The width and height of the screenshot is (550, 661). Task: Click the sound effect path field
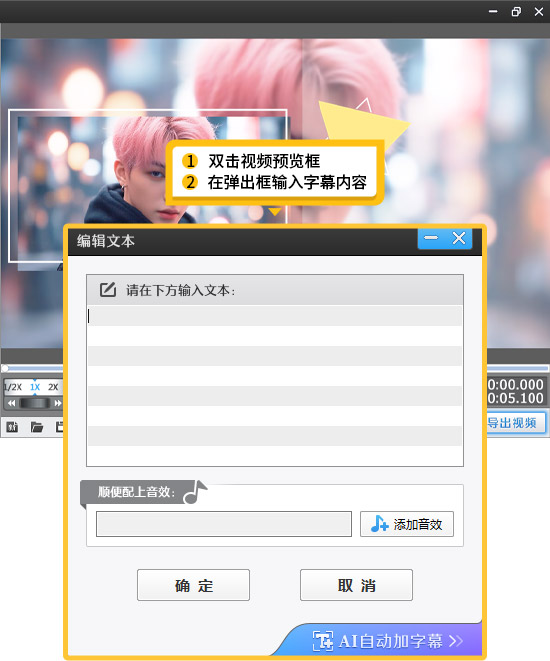(224, 524)
